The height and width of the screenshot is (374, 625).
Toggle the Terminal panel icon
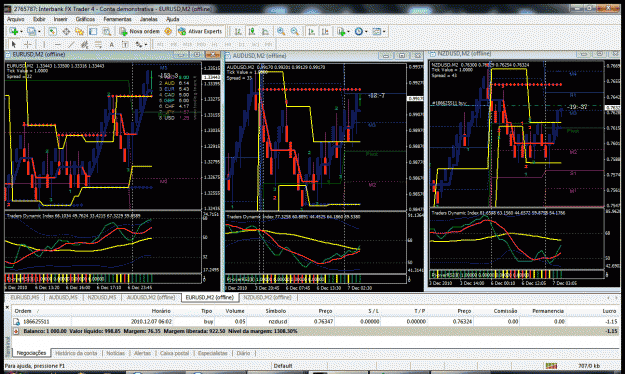coord(93,31)
